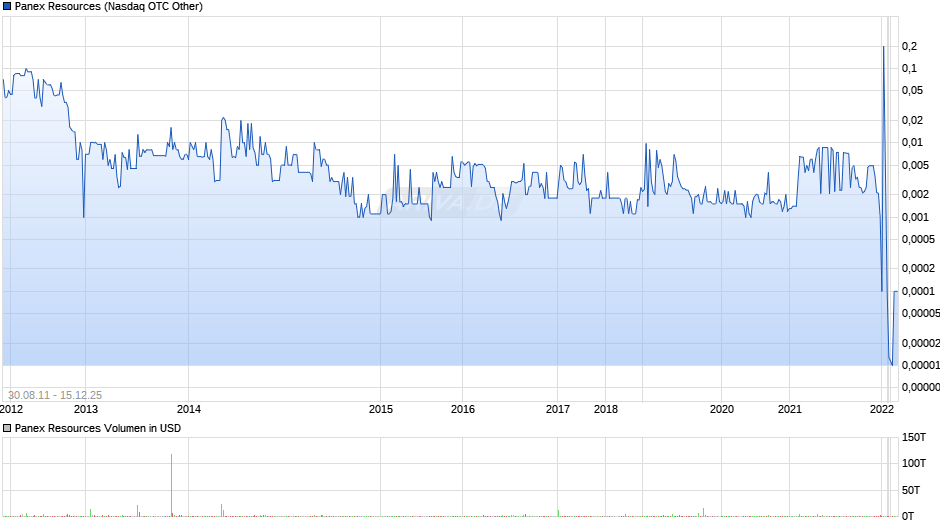The image size is (940, 526).
Task: Click the 2012 x-axis label
Action: 11,409
